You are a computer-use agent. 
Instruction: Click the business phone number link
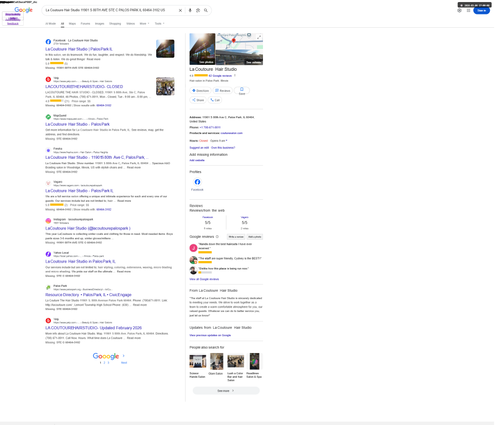(210, 127)
